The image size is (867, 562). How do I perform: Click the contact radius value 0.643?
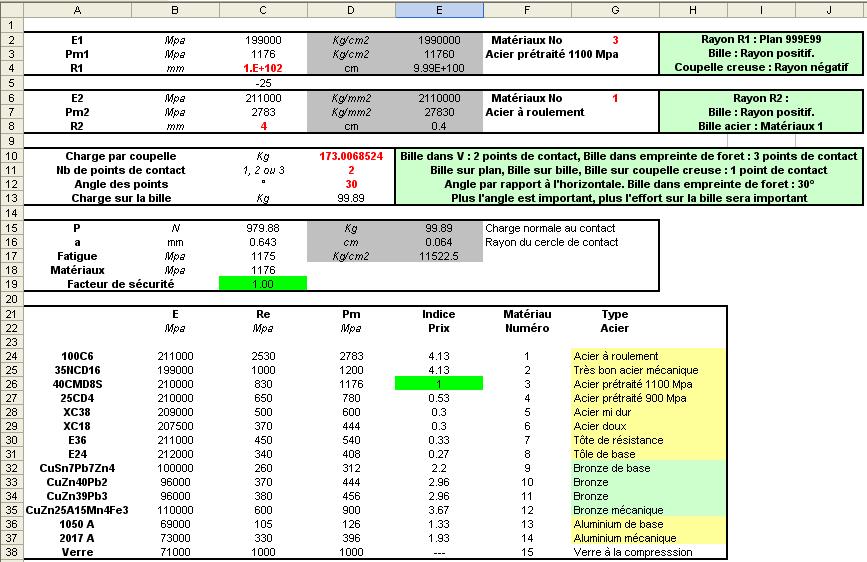tap(263, 242)
